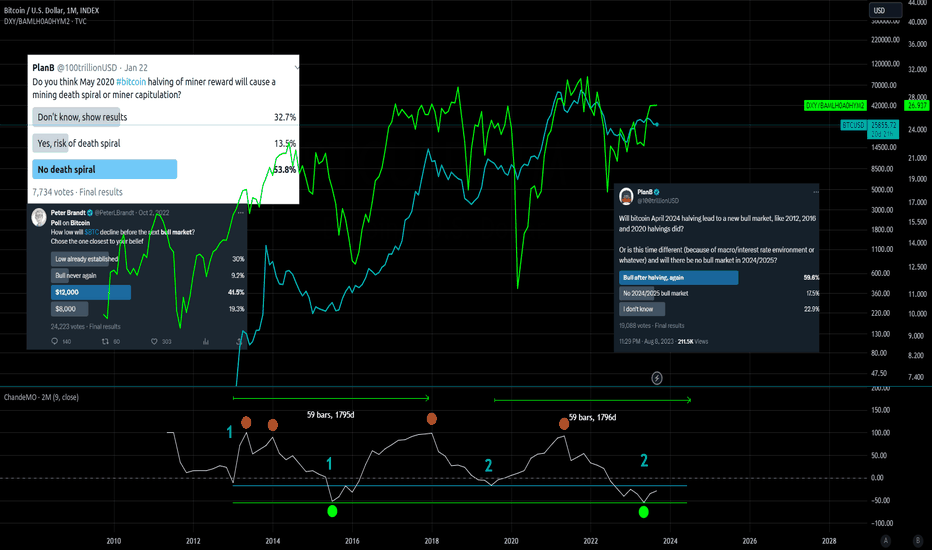The height and width of the screenshot is (550, 932).
Task: Click the heart like icon with 303
Action: point(154,341)
